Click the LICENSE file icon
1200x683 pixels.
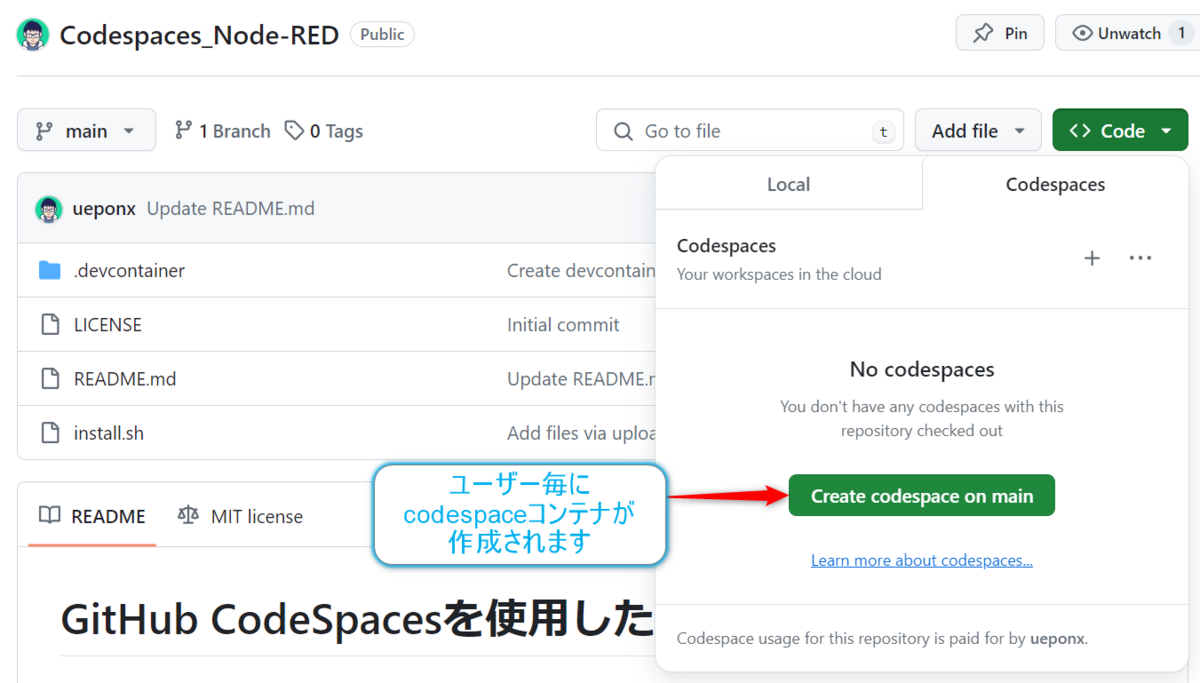point(50,325)
